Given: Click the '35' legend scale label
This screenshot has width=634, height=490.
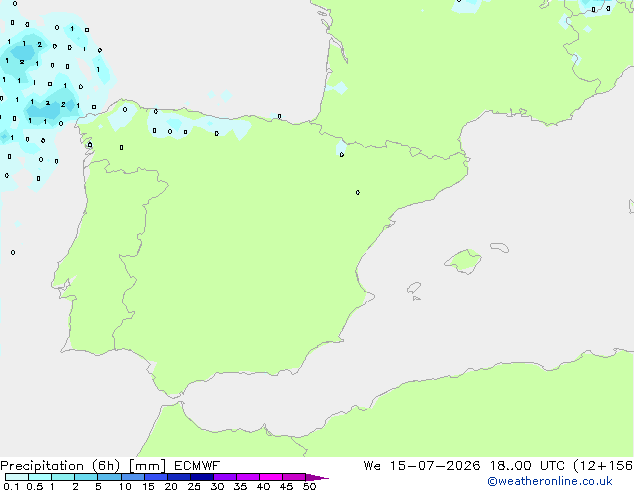Looking at the screenshot, I should pos(240,486).
